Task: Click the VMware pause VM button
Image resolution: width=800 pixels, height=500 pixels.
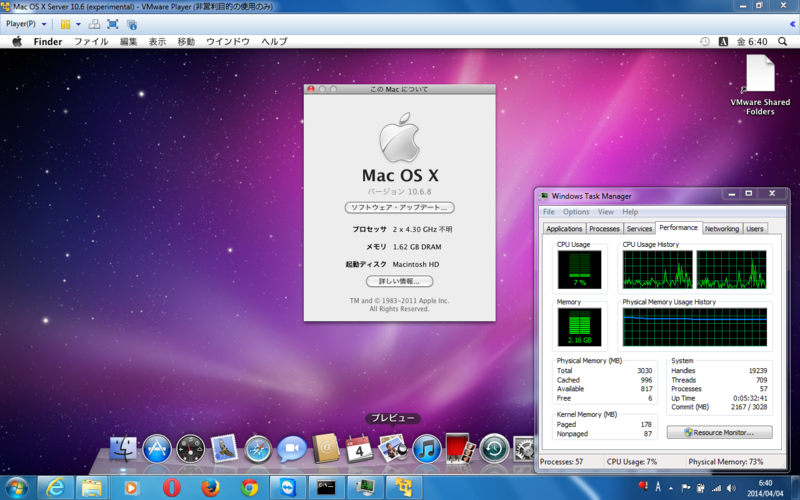Action: pyautogui.click(x=65, y=24)
